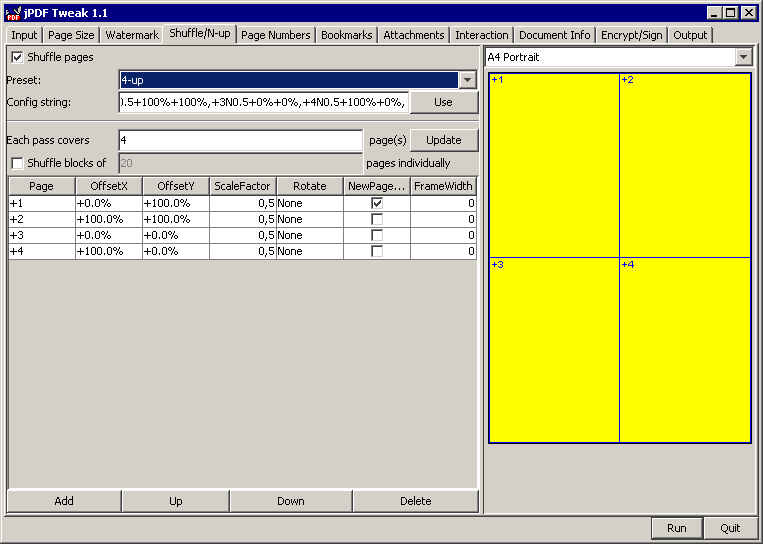
Task: Expand the A4 Portrait page format dropdown
Action: click(x=743, y=57)
